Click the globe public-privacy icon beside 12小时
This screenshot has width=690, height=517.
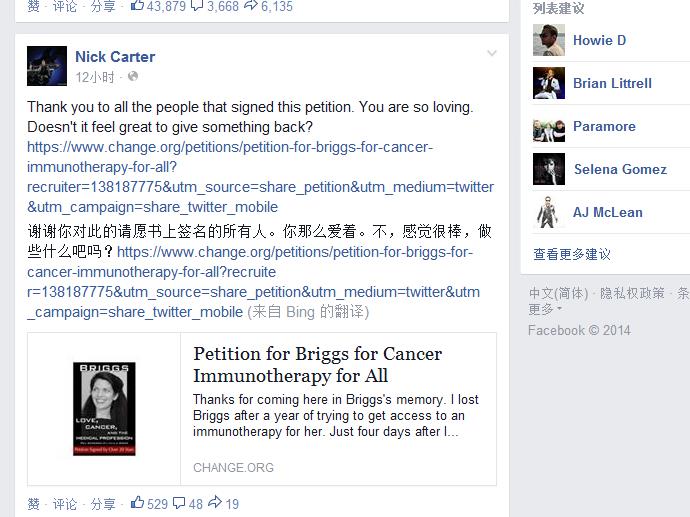pyautogui.click(x=133, y=77)
